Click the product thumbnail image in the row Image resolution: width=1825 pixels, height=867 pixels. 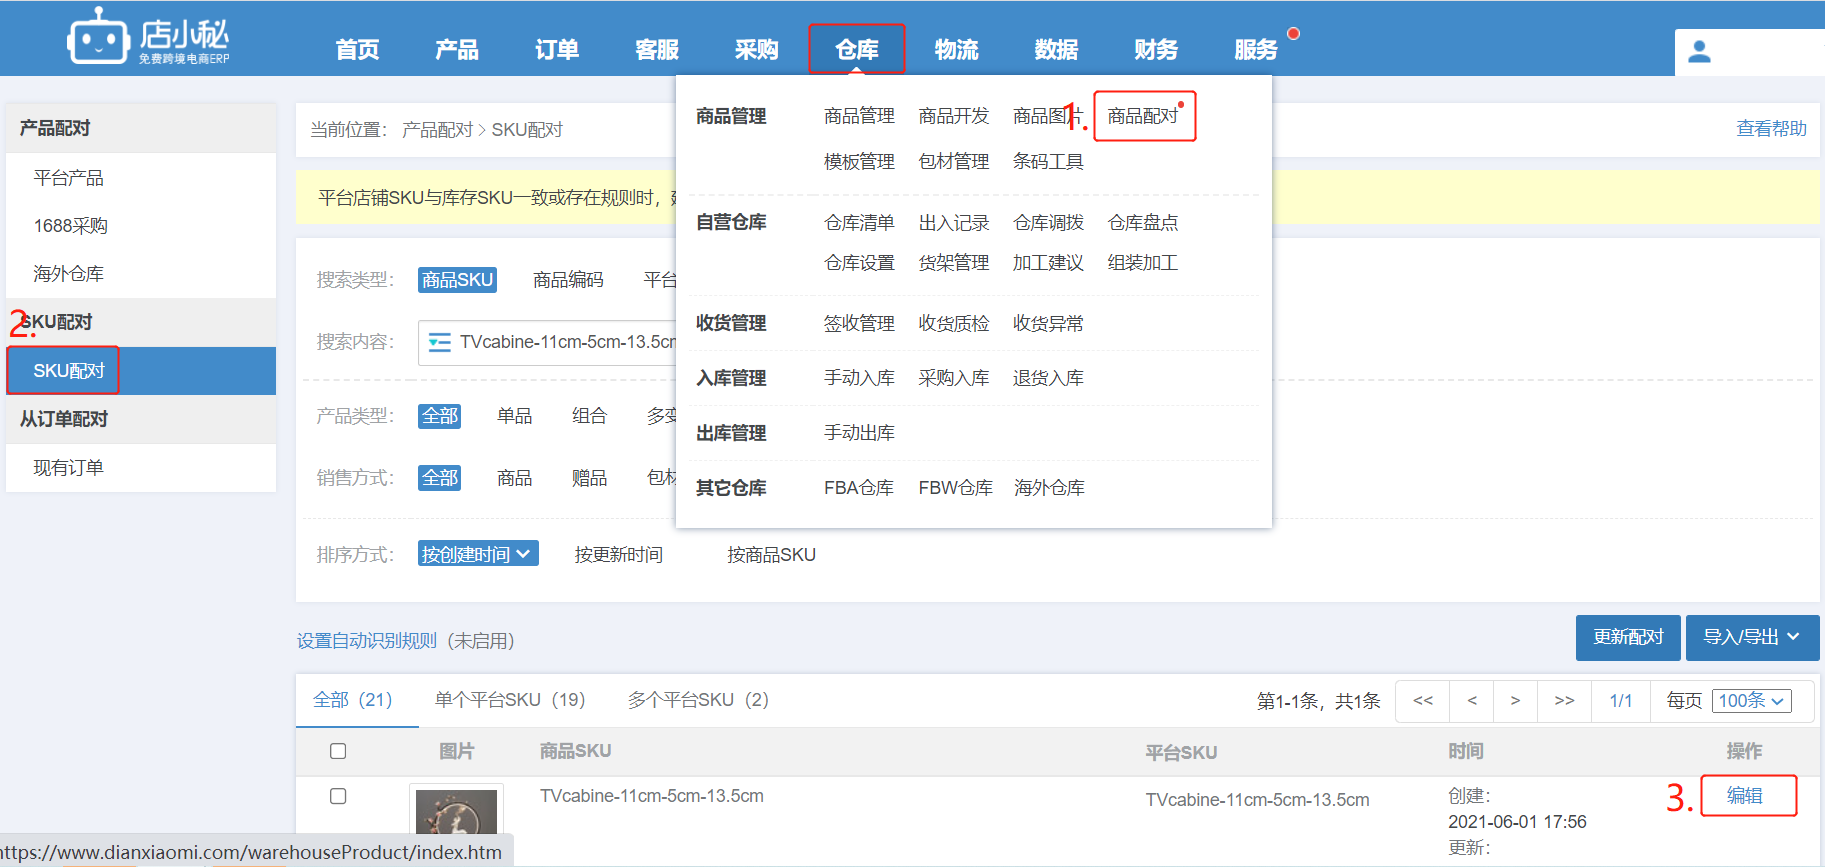click(x=456, y=812)
